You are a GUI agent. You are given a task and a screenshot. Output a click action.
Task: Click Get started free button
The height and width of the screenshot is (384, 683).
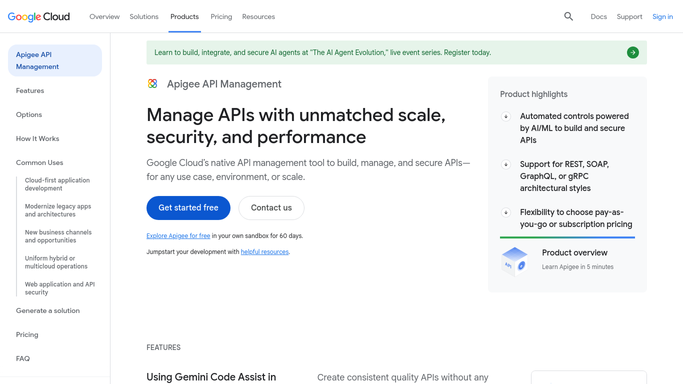(x=188, y=208)
